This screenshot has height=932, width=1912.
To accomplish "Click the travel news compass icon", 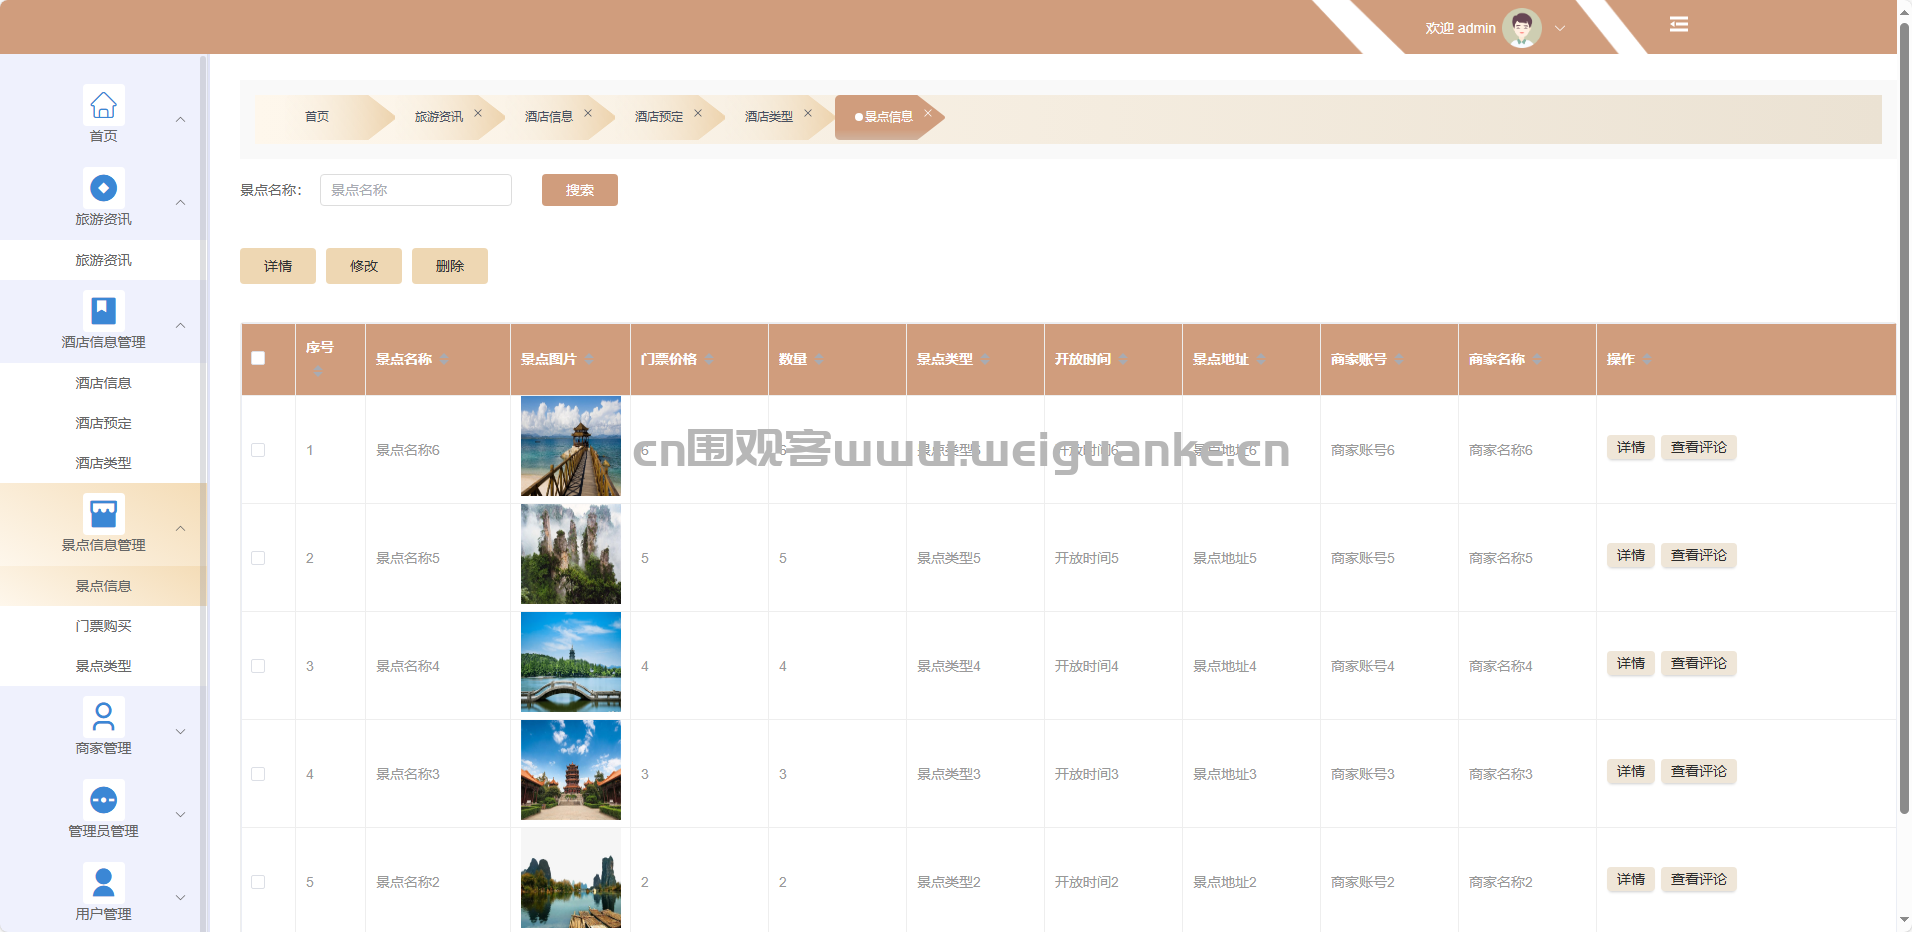I will pos(103,188).
